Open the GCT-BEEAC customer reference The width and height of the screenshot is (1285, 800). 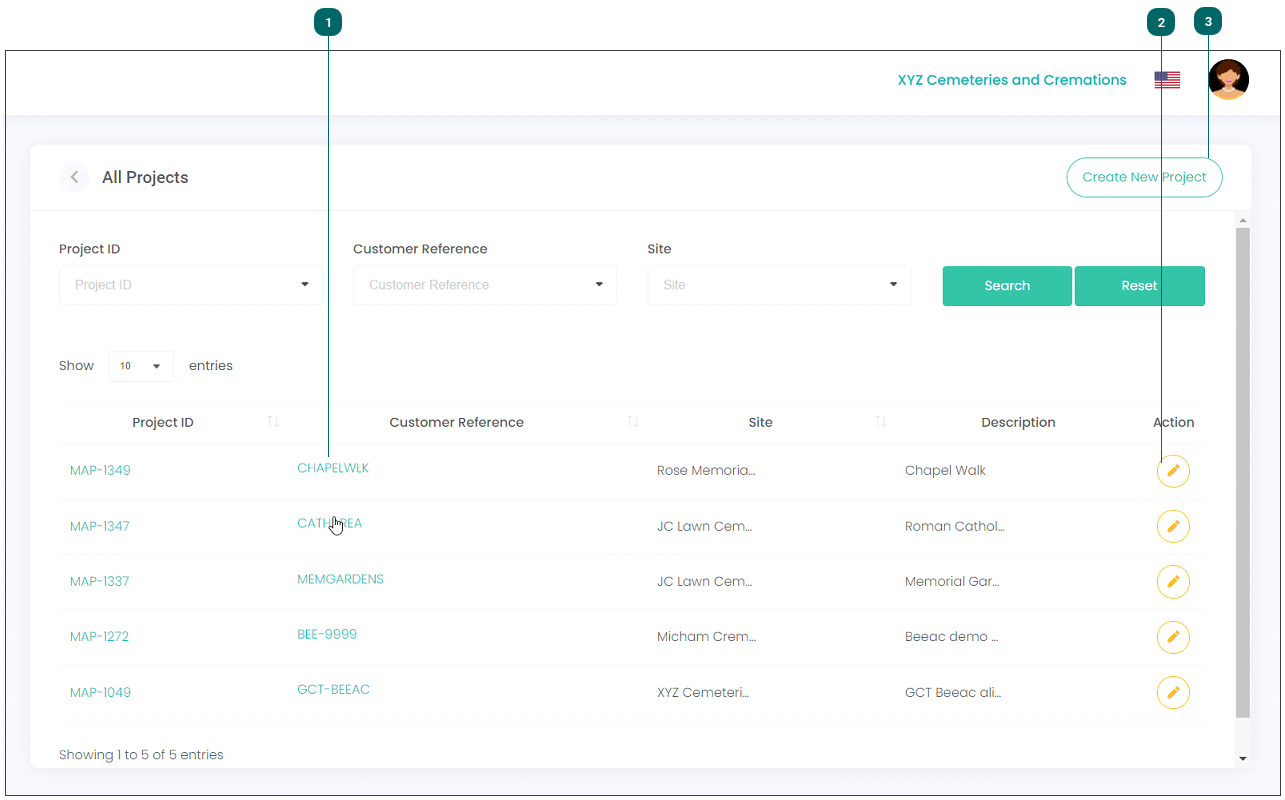(333, 690)
